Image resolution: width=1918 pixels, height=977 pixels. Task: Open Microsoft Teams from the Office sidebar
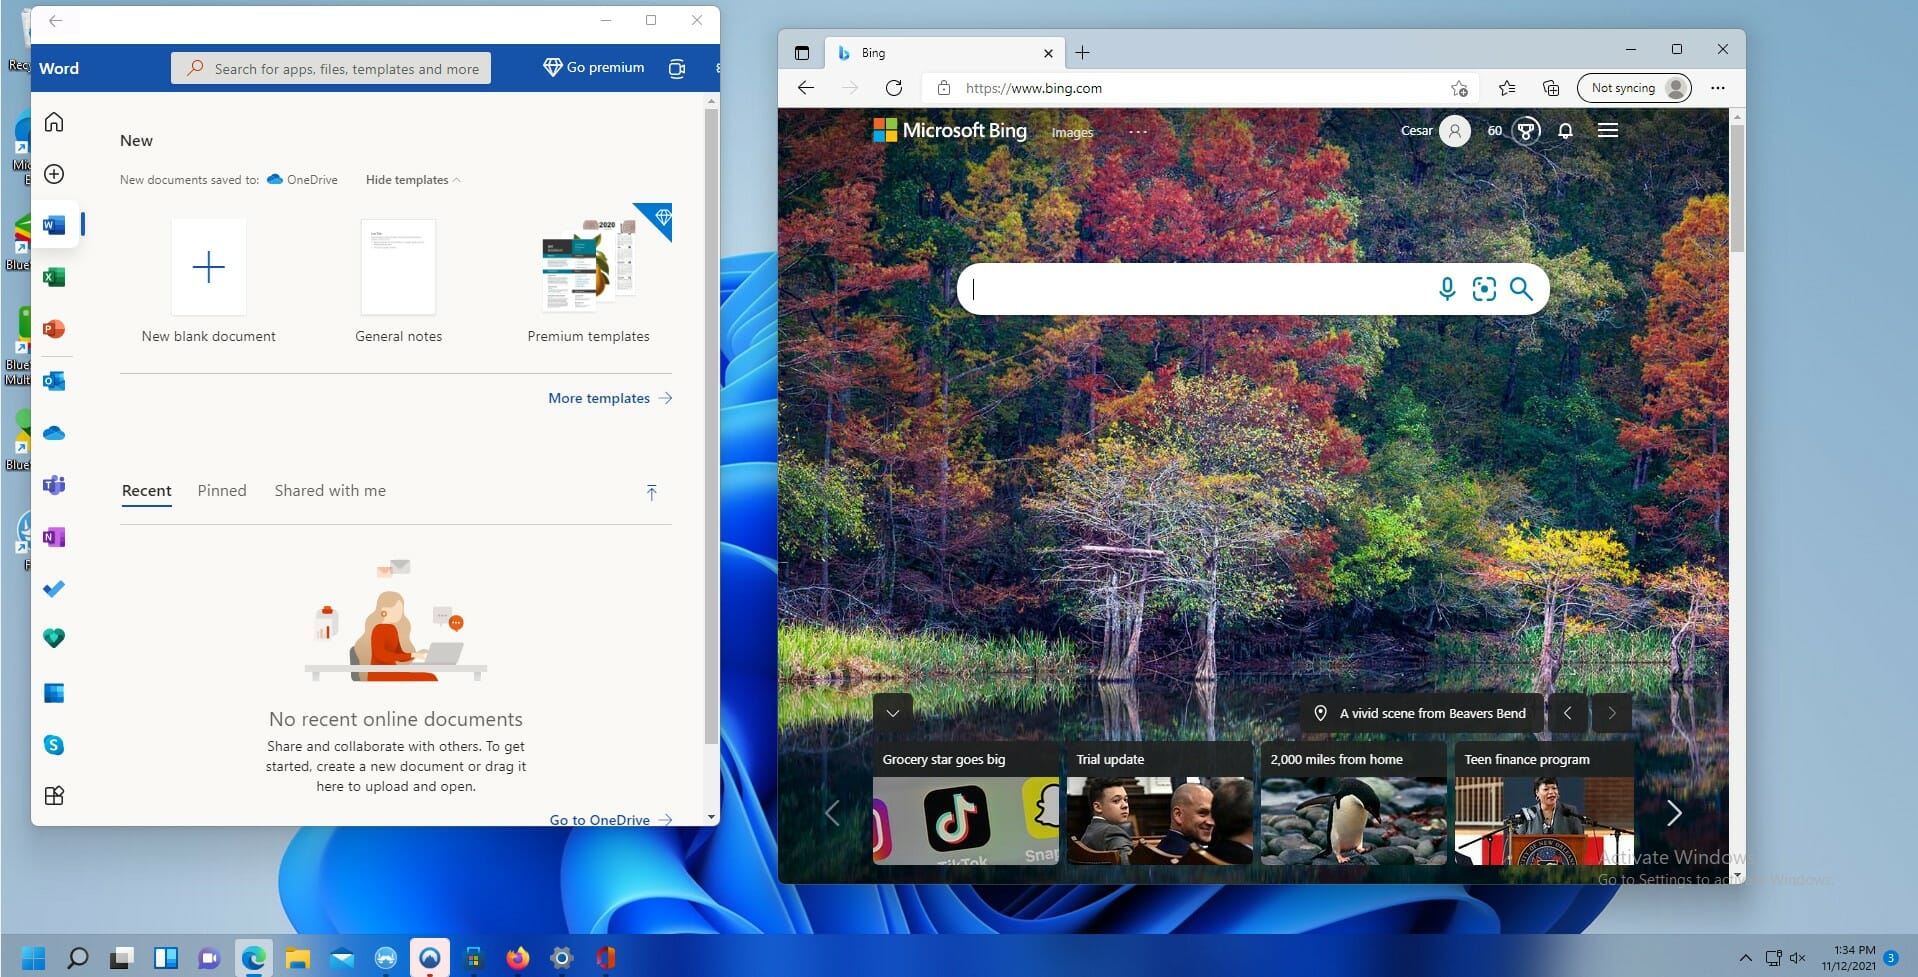[x=54, y=485]
